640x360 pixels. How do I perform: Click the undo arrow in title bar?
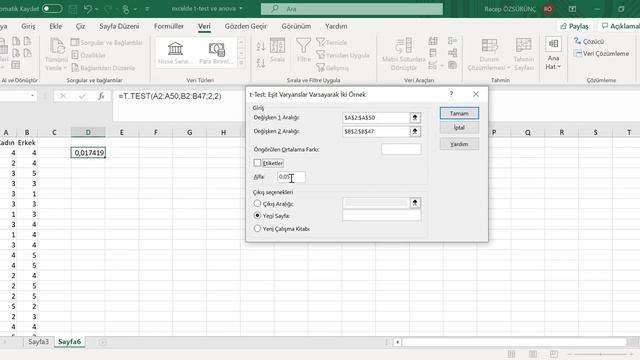click(88, 9)
